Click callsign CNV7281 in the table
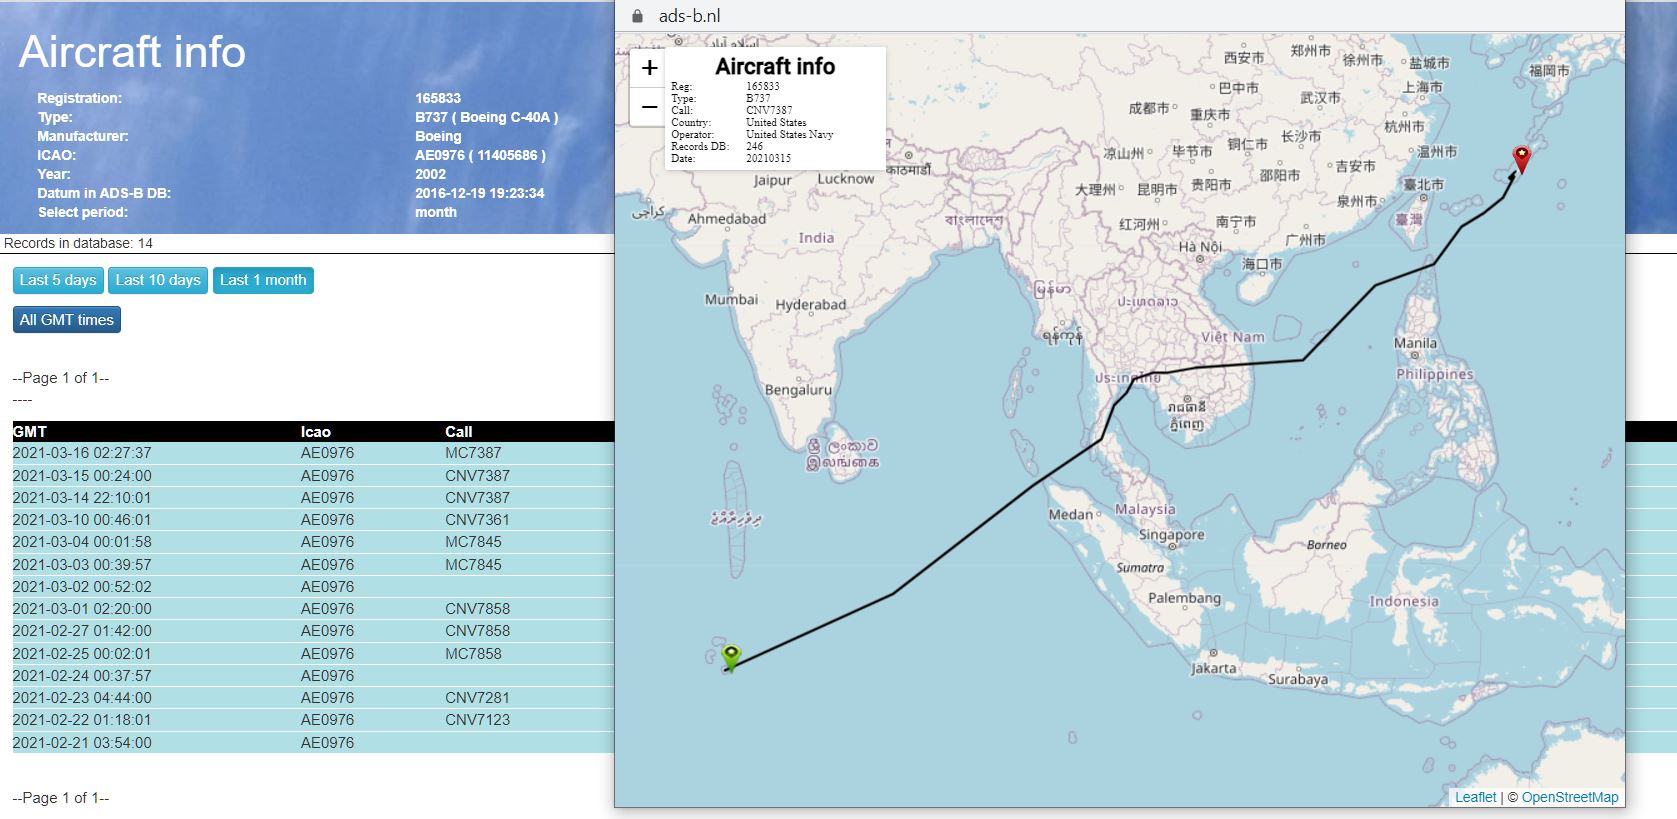1677x819 pixels. pyautogui.click(x=477, y=698)
